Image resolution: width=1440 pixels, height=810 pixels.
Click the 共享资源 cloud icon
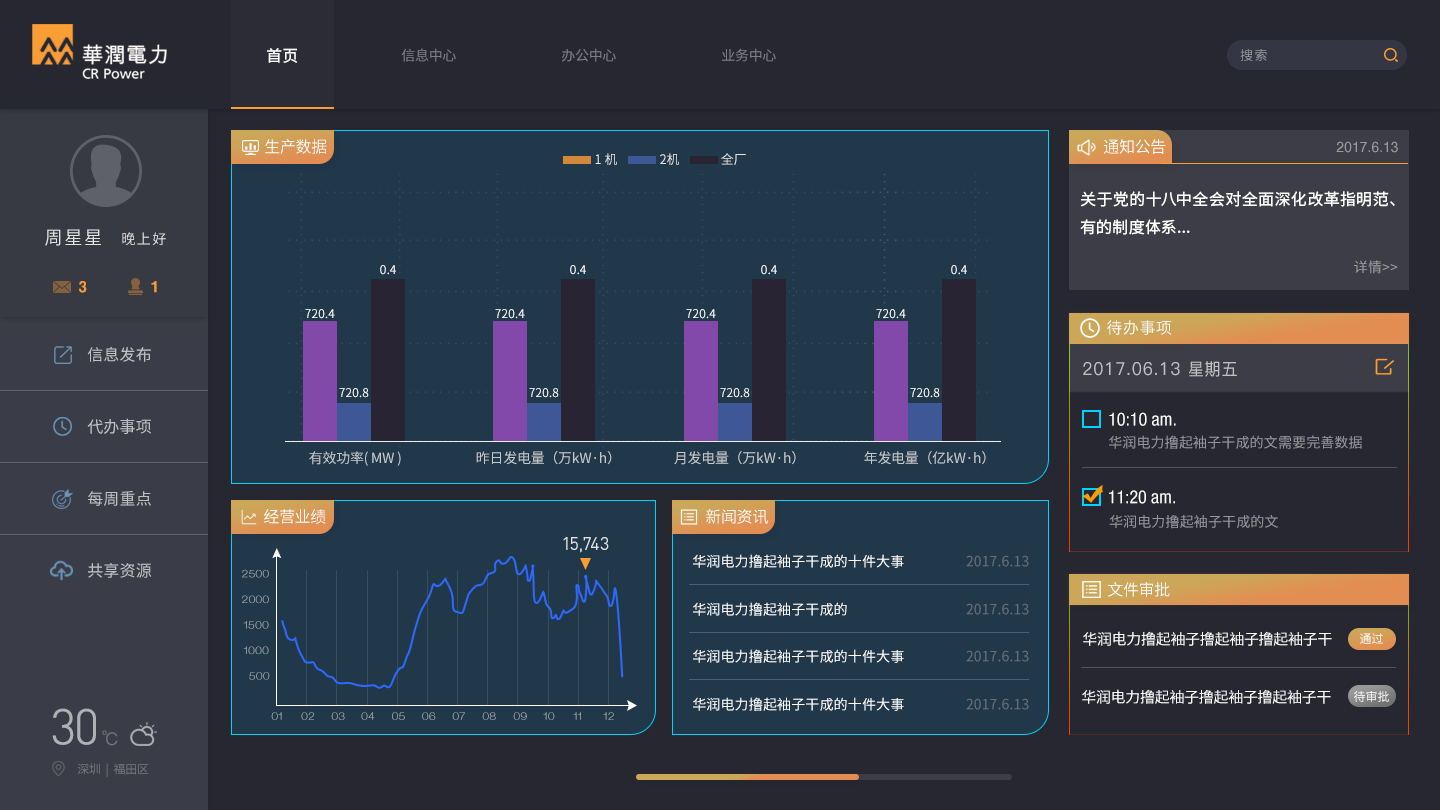[61, 570]
